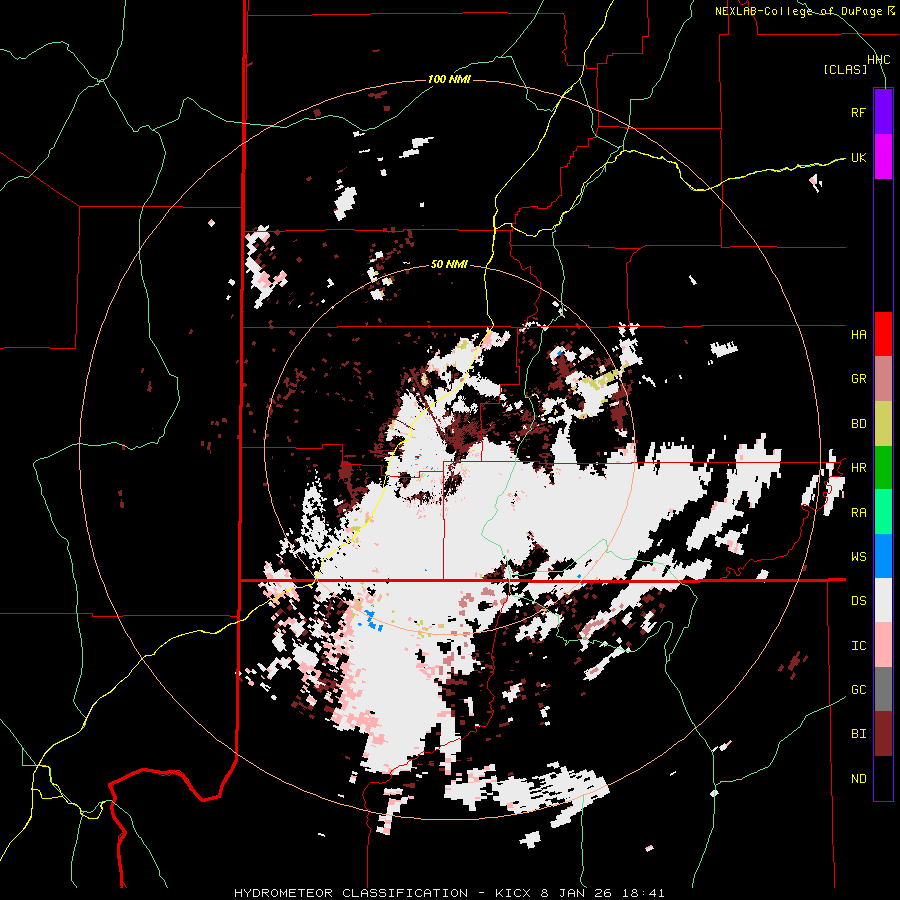Click the HA legend label

[x=859, y=335]
